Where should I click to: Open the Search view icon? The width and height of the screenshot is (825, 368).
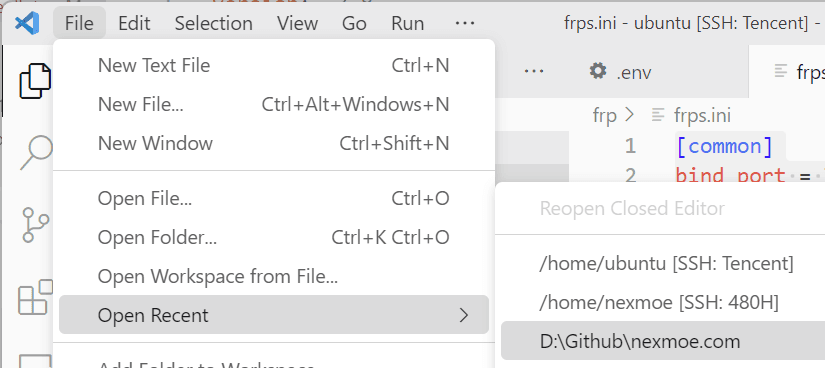36,153
